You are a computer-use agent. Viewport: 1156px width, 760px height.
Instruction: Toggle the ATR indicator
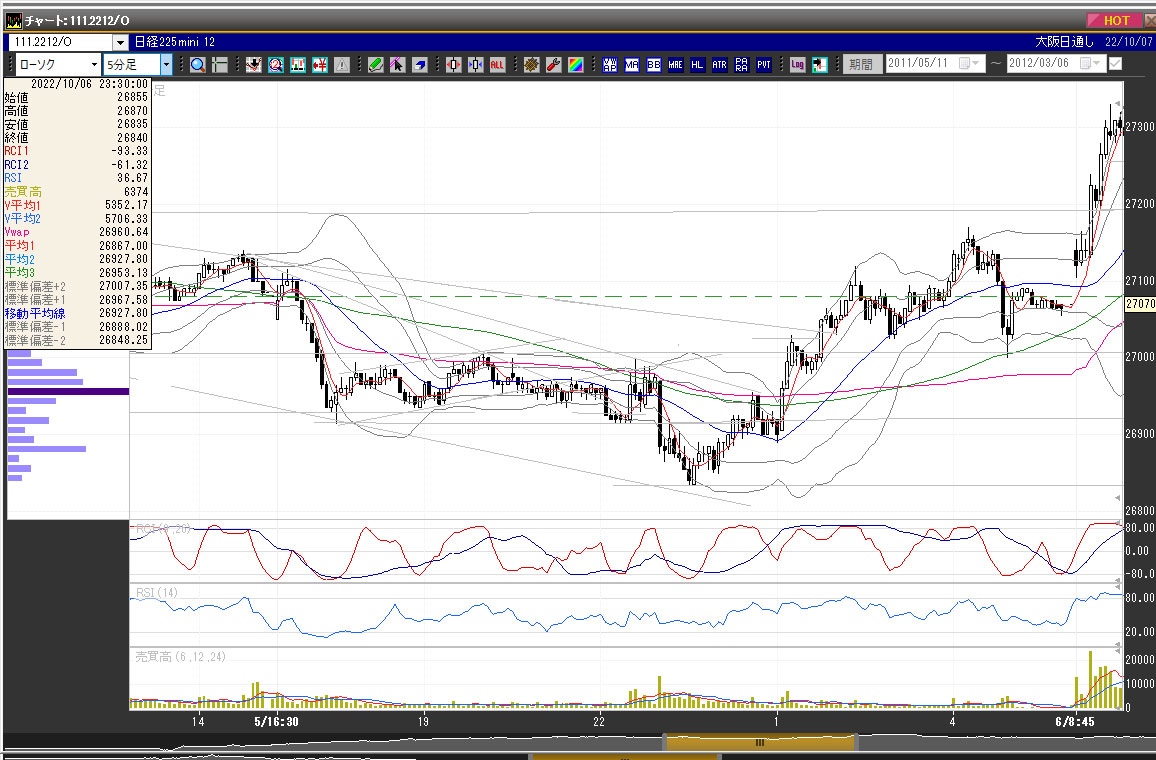pos(720,65)
